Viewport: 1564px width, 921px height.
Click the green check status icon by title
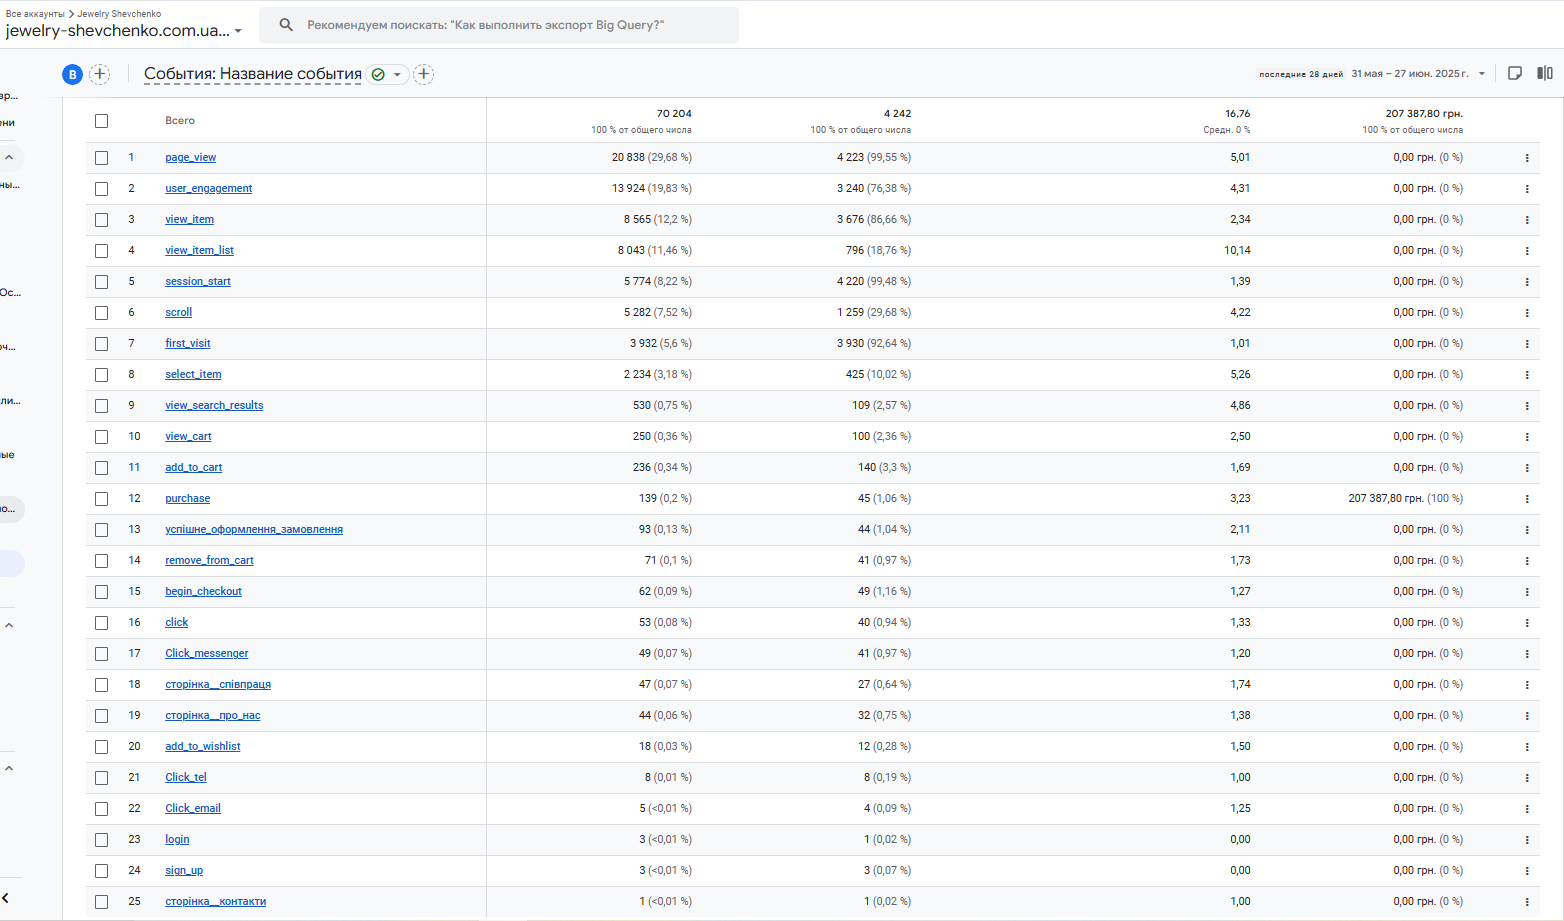point(378,74)
